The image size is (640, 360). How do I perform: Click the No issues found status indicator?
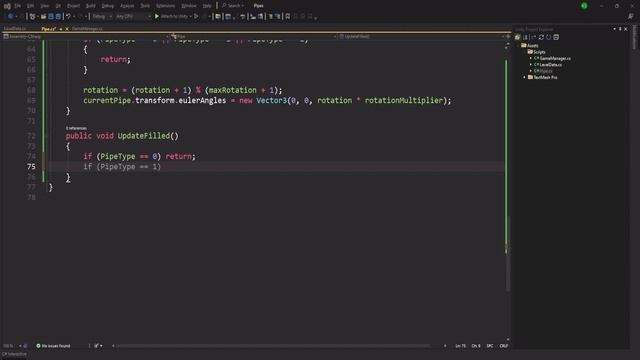click(53, 346)
